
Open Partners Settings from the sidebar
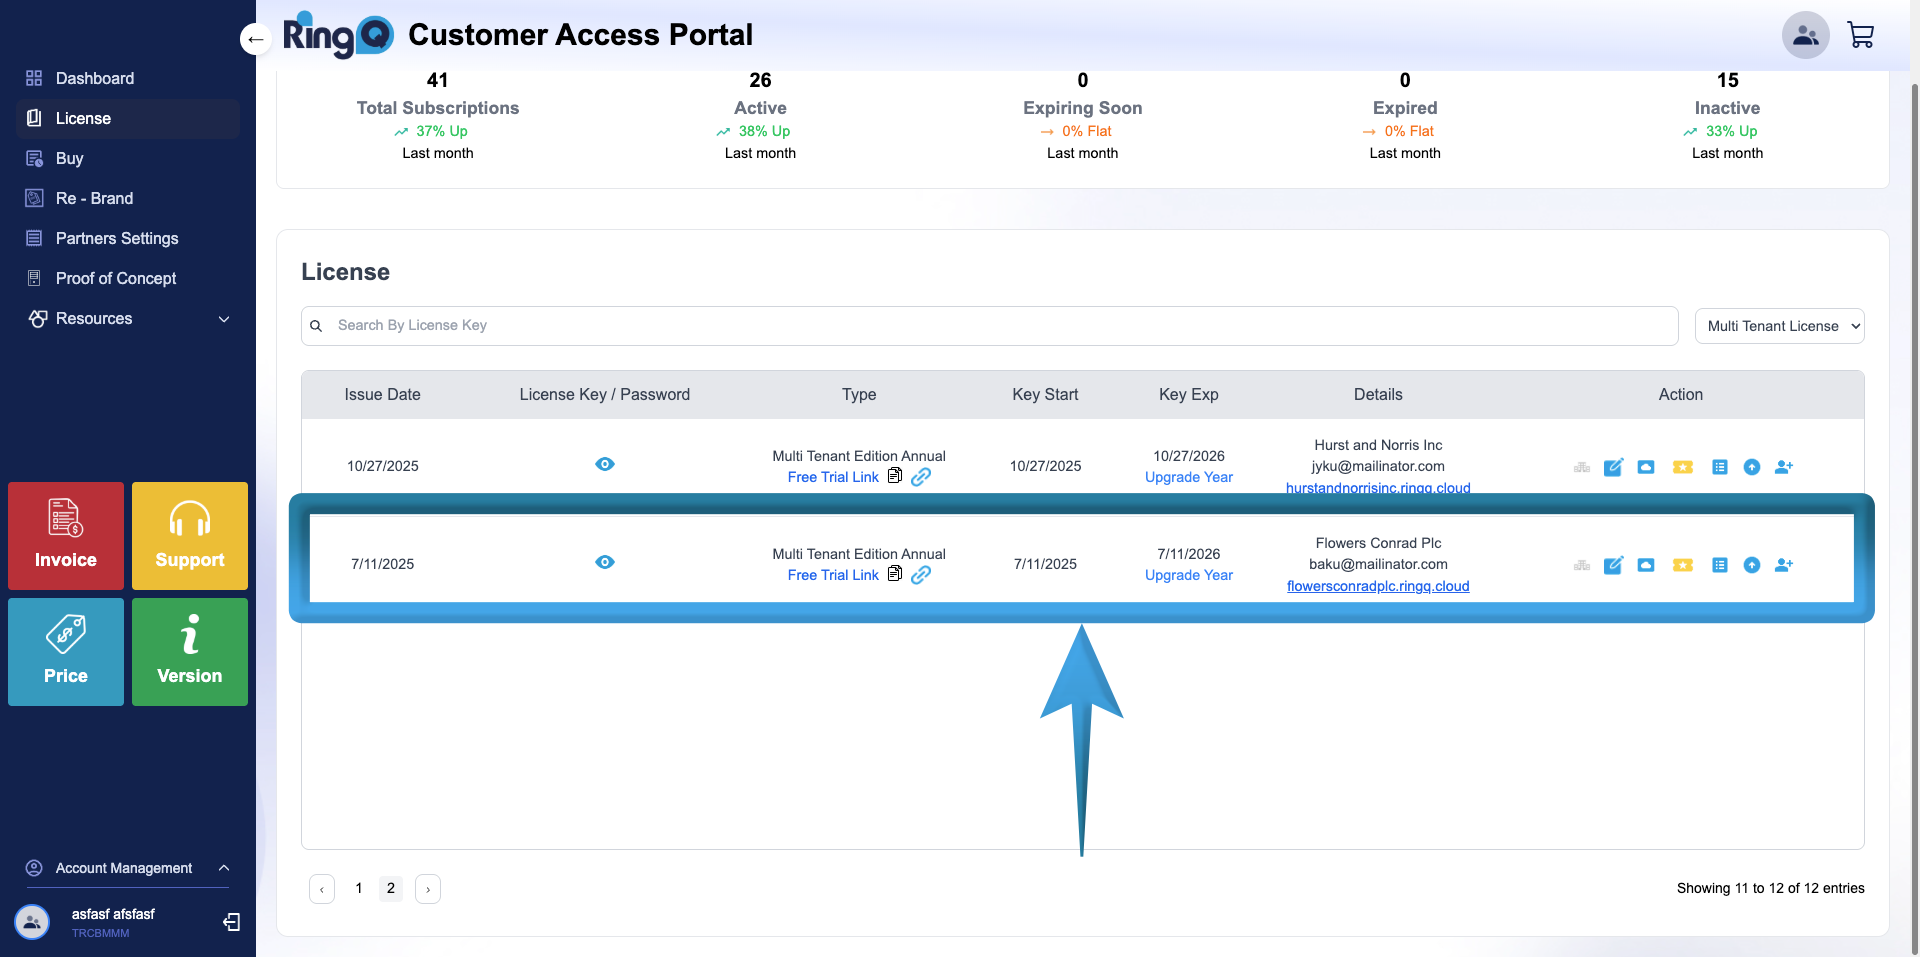116,238
